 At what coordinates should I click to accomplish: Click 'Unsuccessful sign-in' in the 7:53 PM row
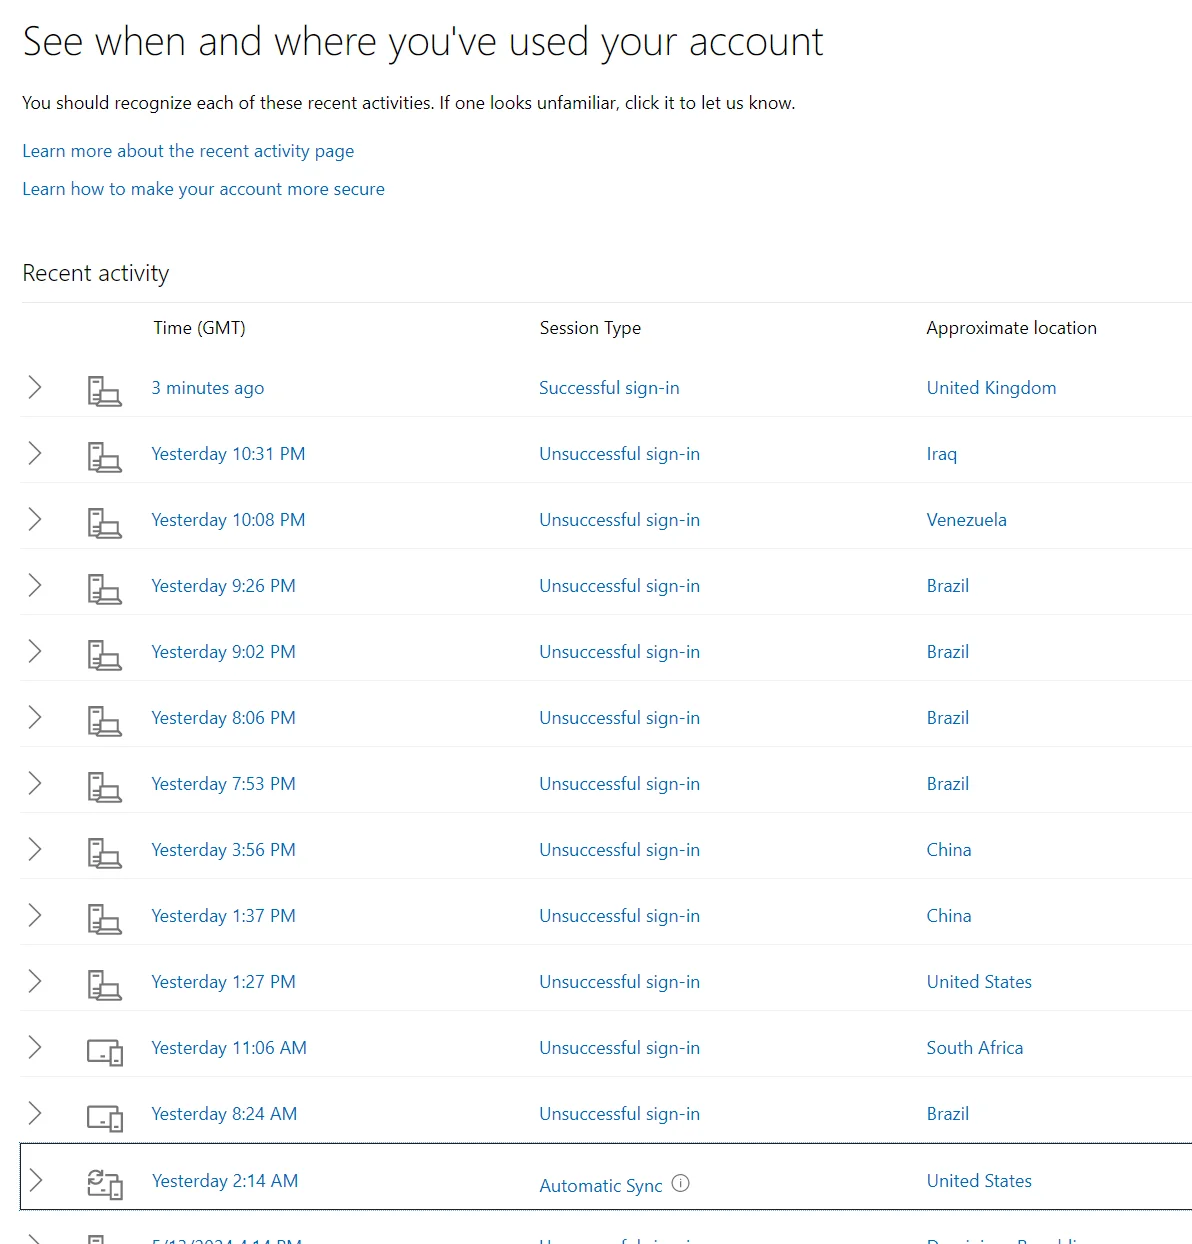(619, 784)
